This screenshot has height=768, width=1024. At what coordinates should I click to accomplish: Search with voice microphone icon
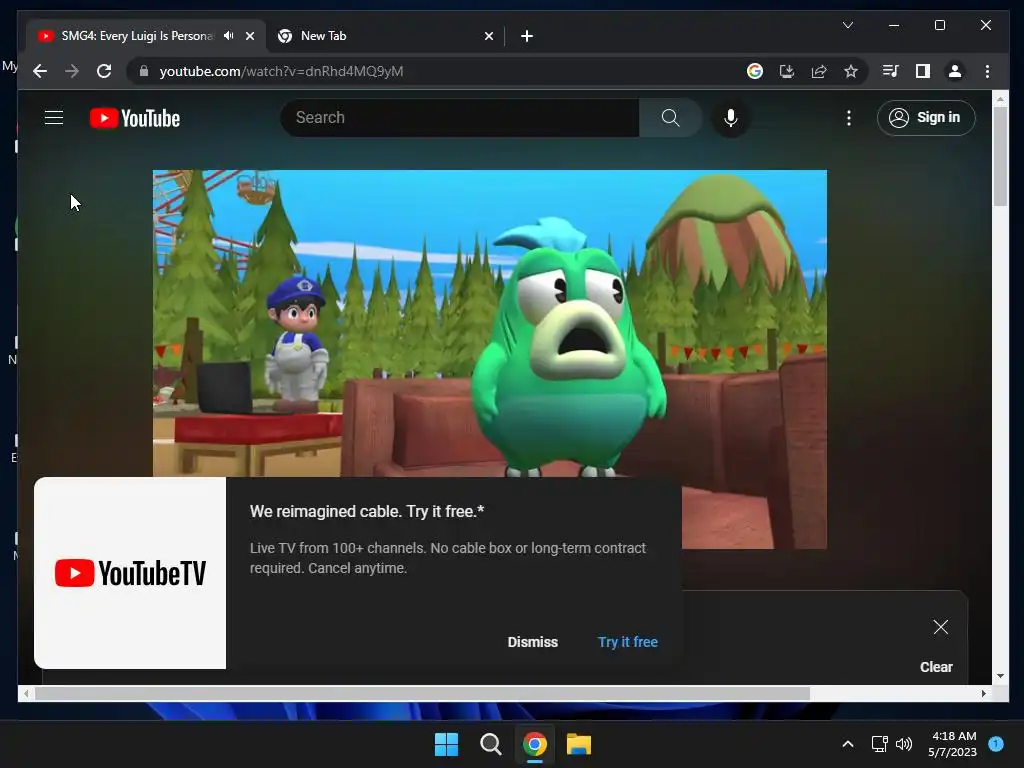coord(731,118)
